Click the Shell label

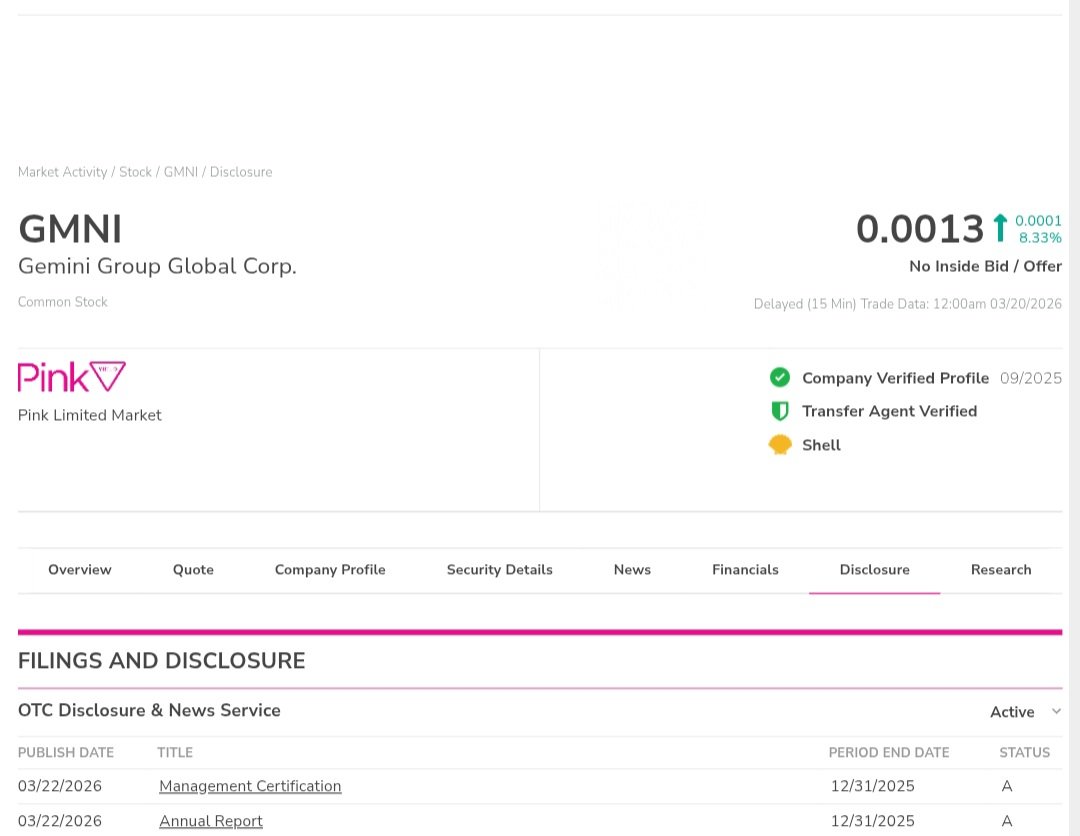[x=822, y=445]
